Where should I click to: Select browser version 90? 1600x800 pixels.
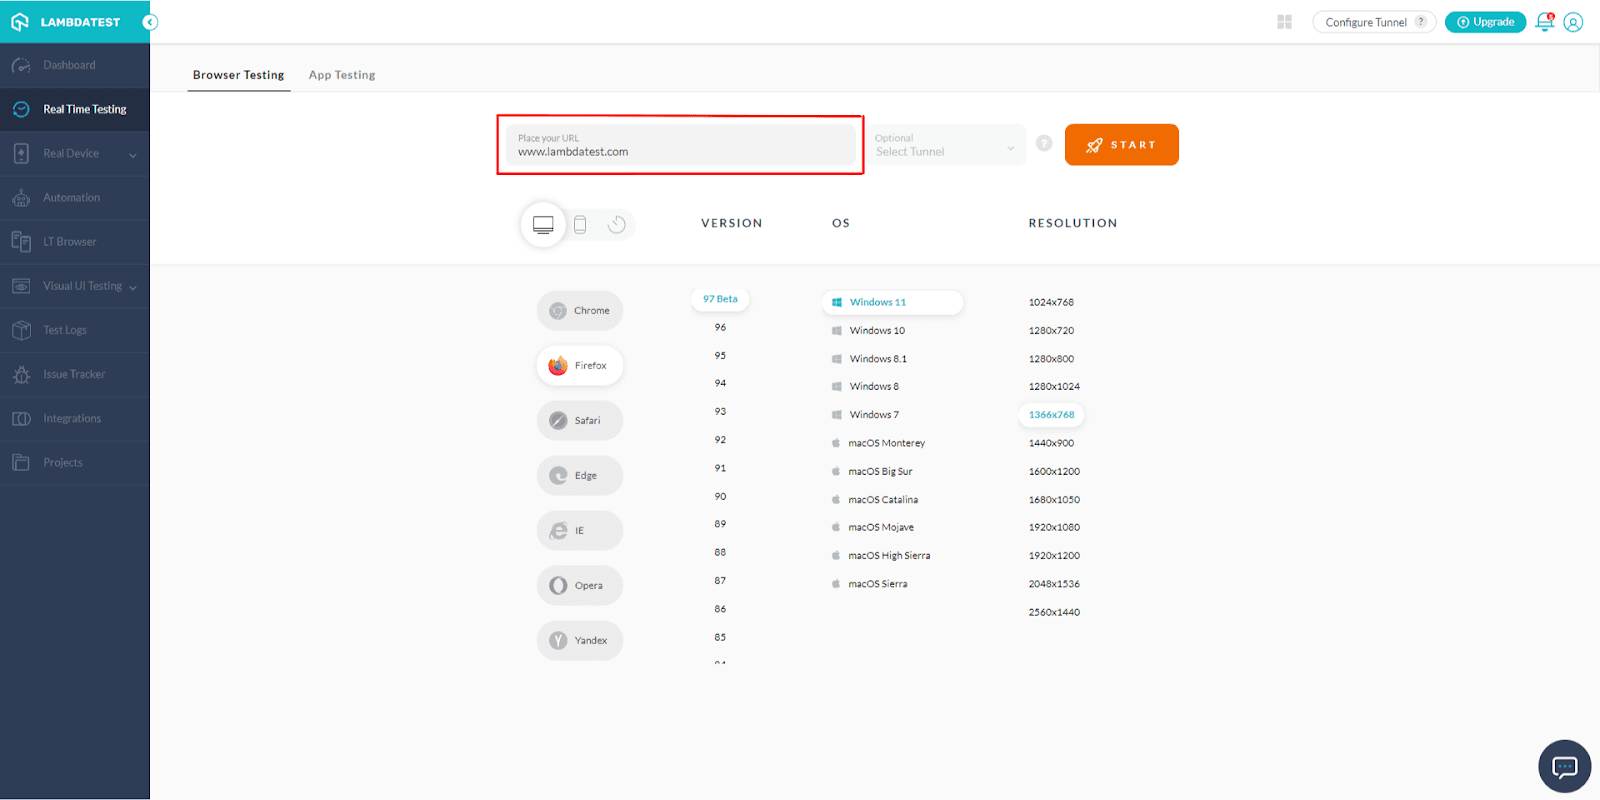[x=720, y=497]
